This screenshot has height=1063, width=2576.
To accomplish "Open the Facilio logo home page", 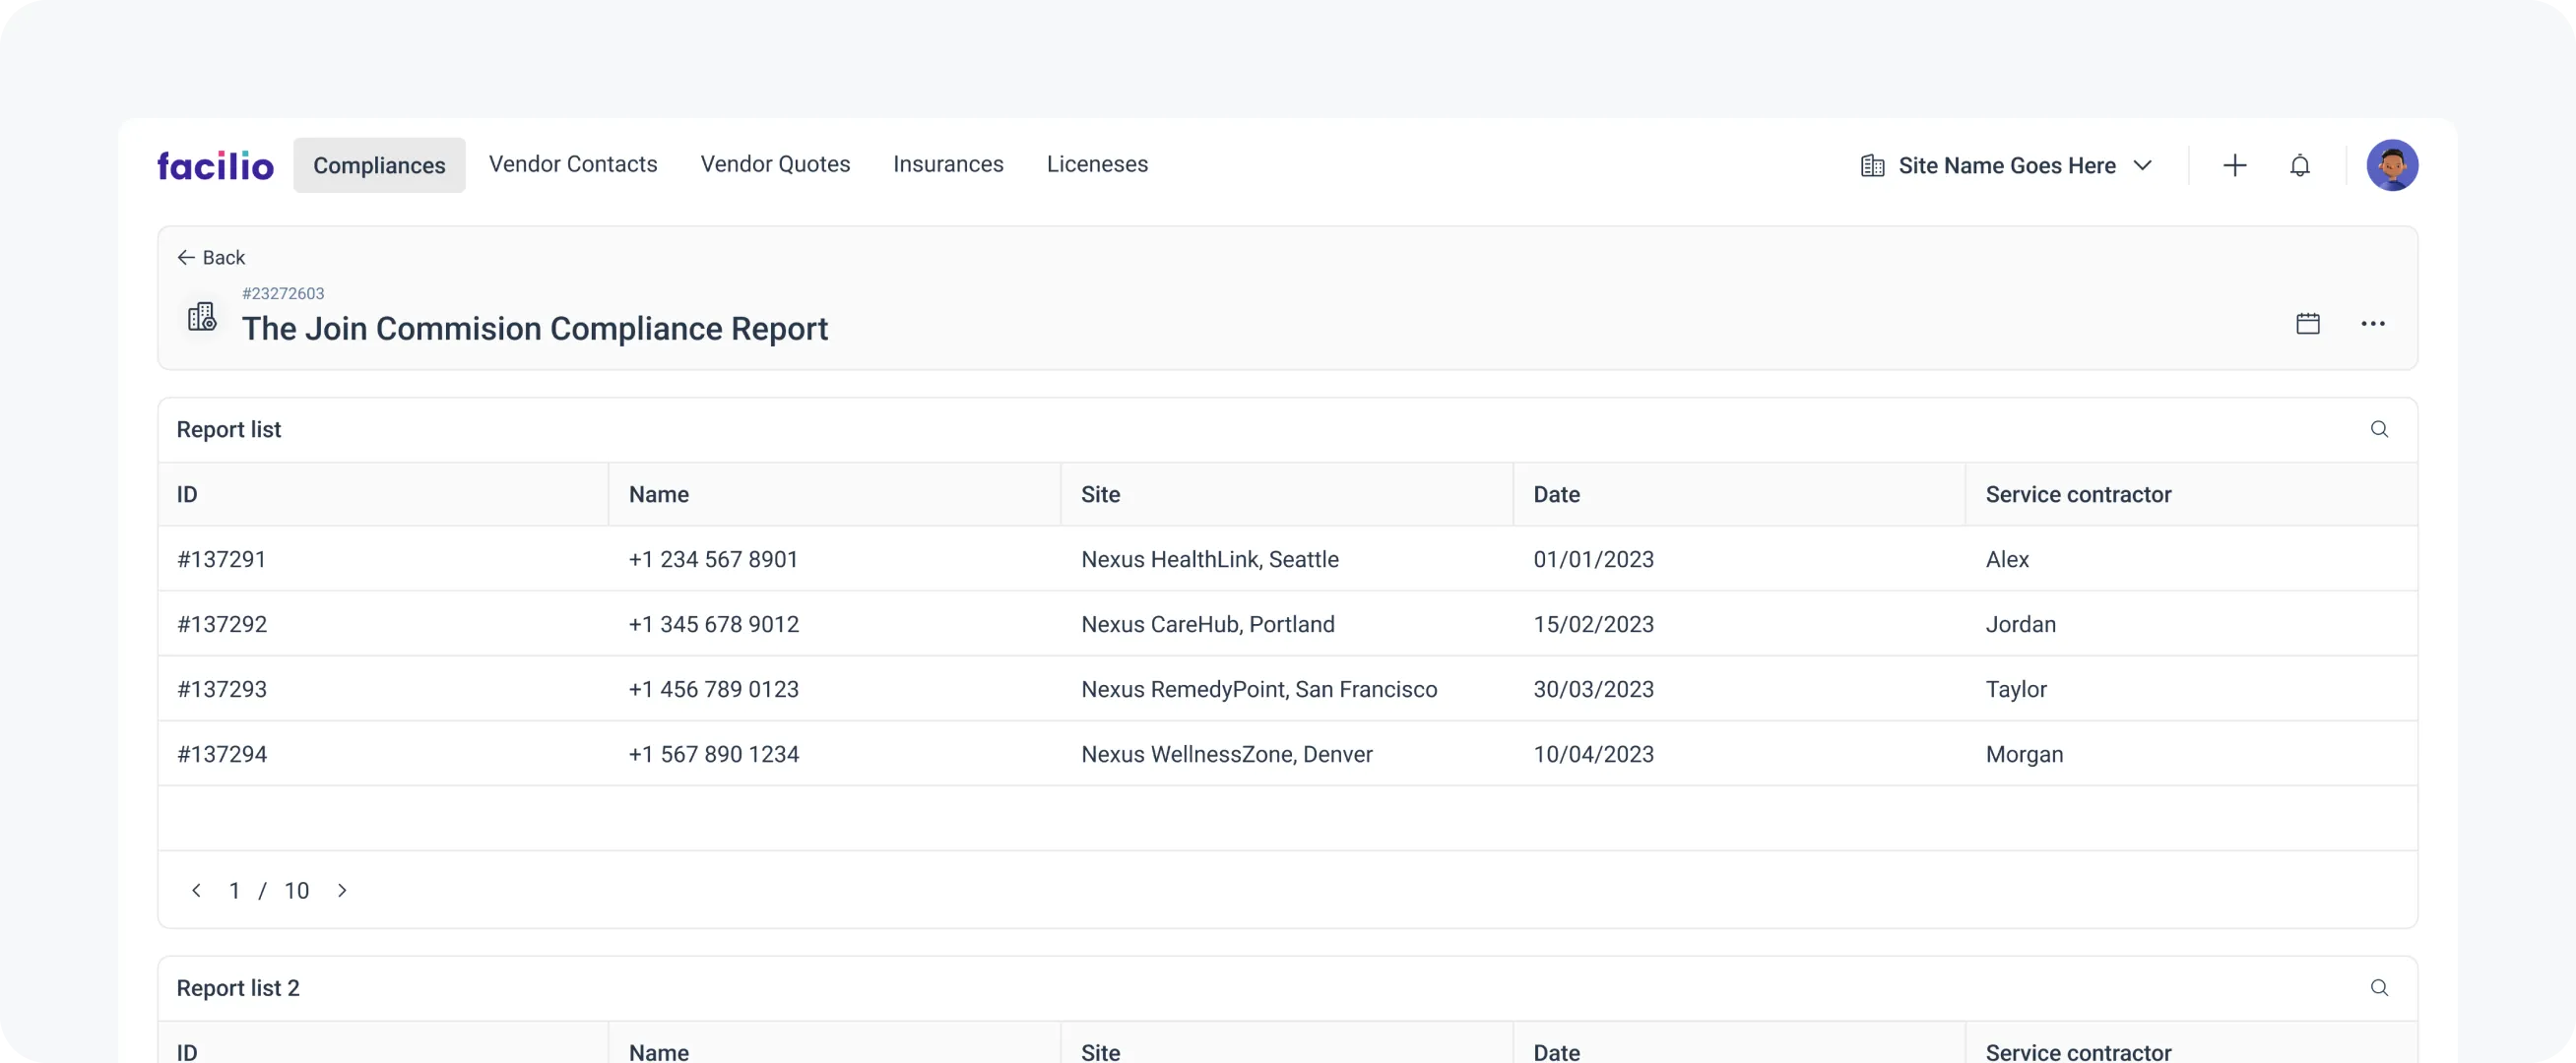I will [x=215, y=164].
